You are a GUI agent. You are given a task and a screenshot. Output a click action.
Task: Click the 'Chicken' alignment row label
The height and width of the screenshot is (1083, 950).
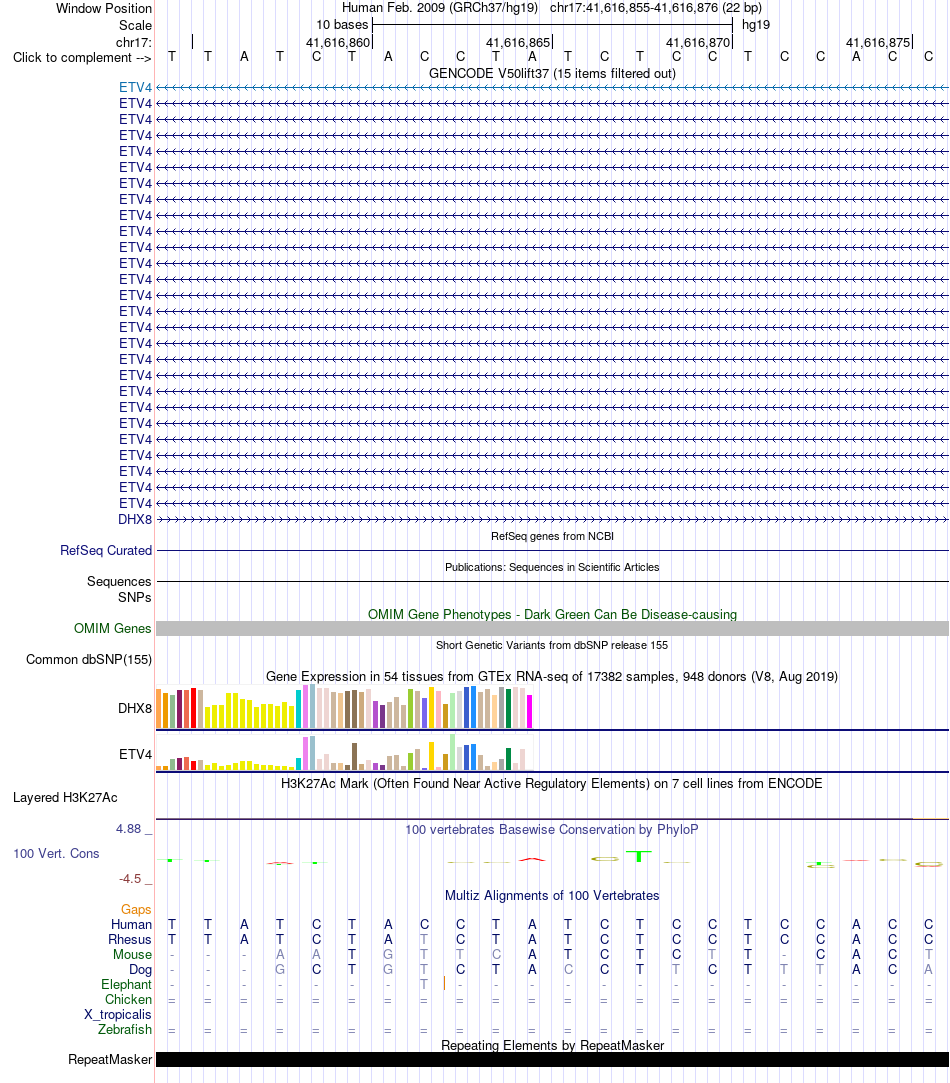click(x=129, y=999)
